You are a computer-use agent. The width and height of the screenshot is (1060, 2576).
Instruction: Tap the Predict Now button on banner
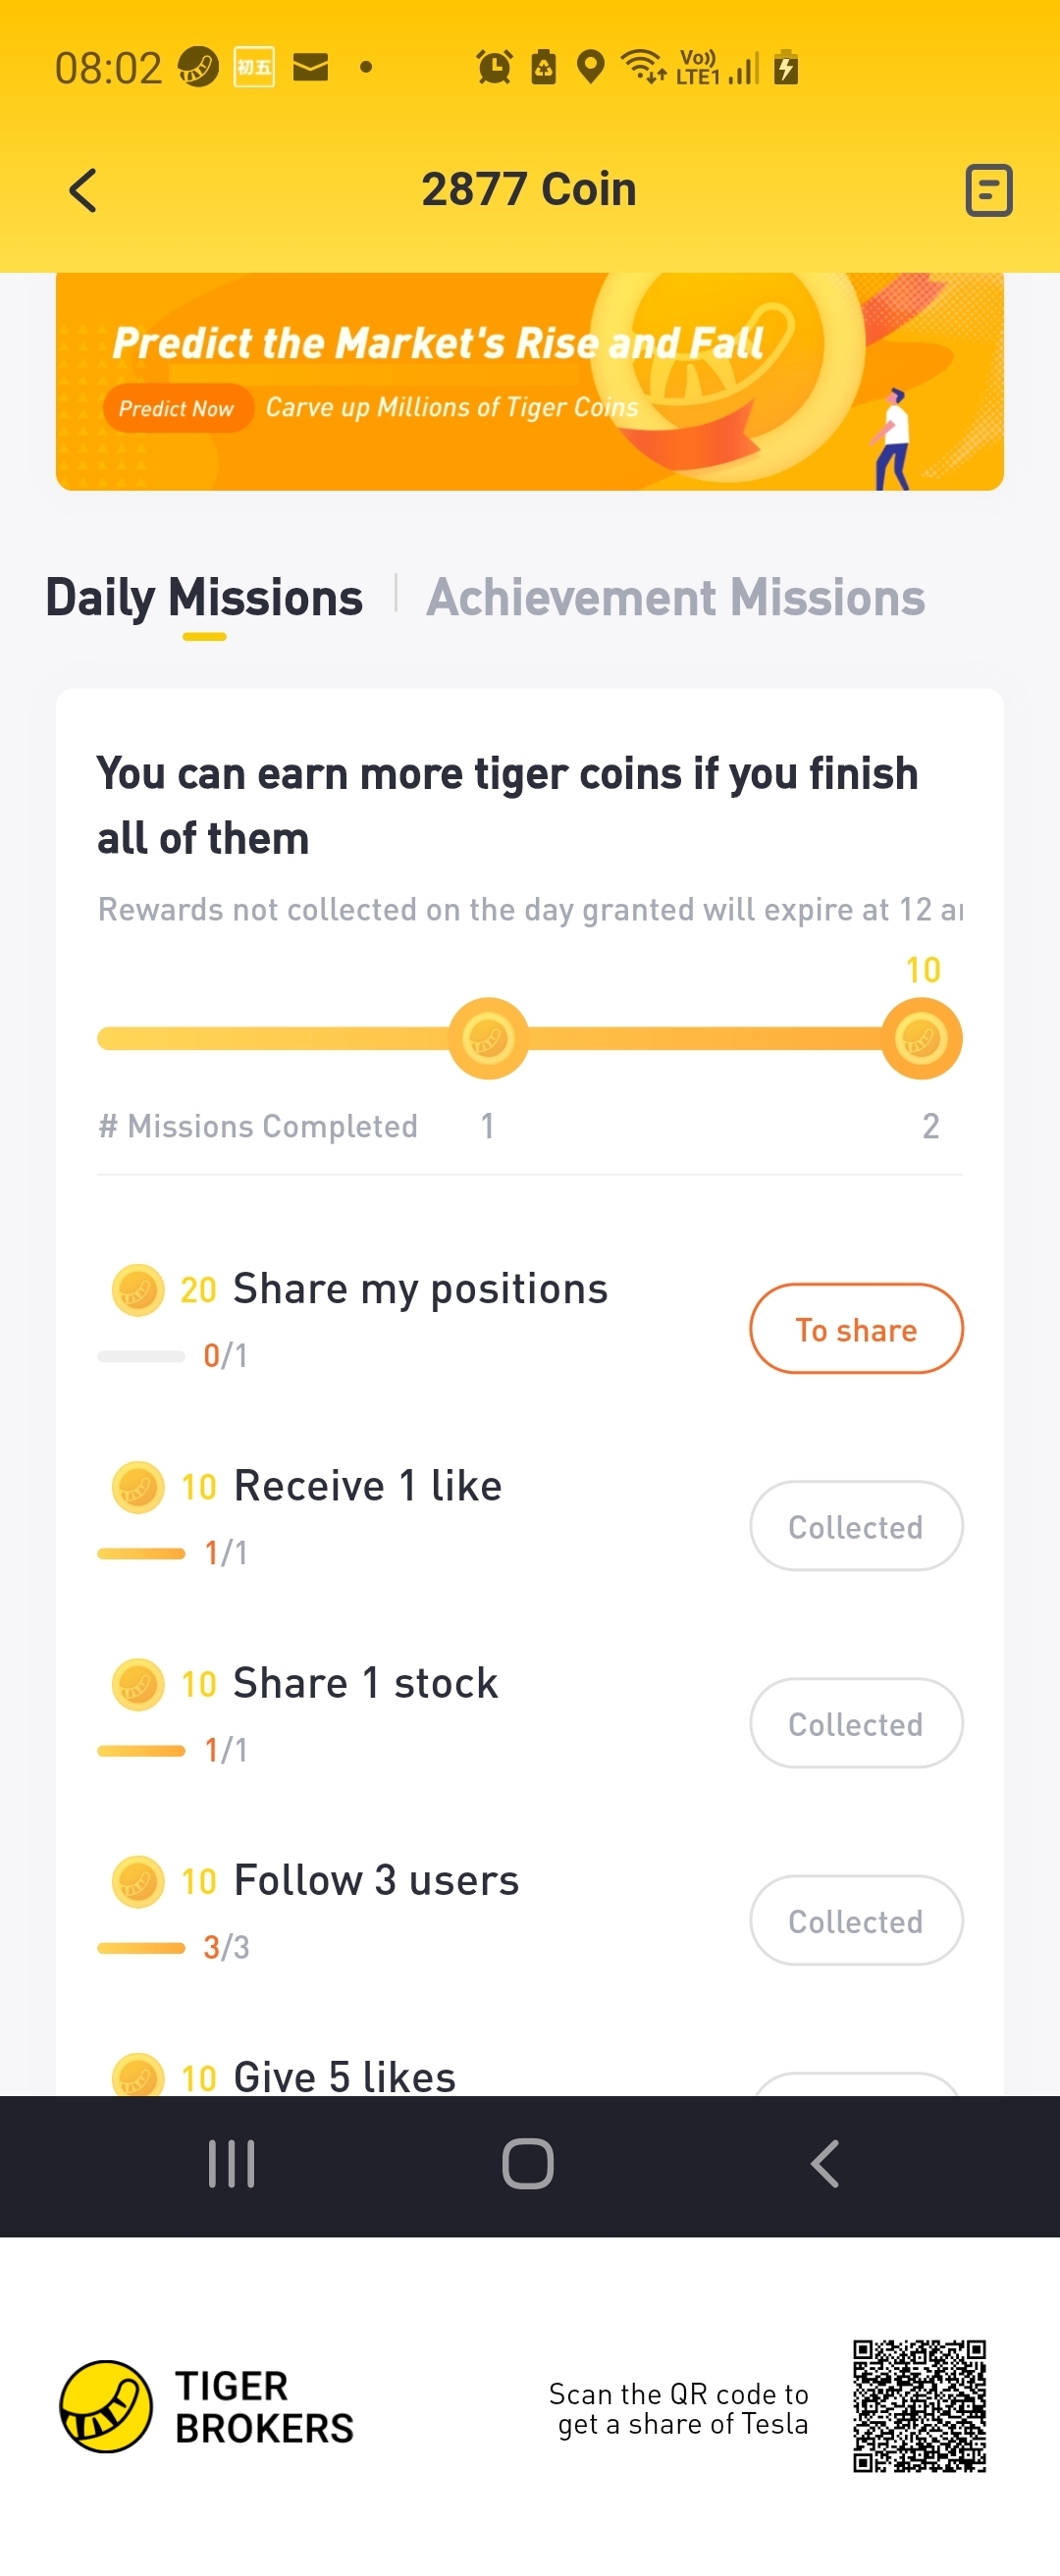[x=177, y=408]
